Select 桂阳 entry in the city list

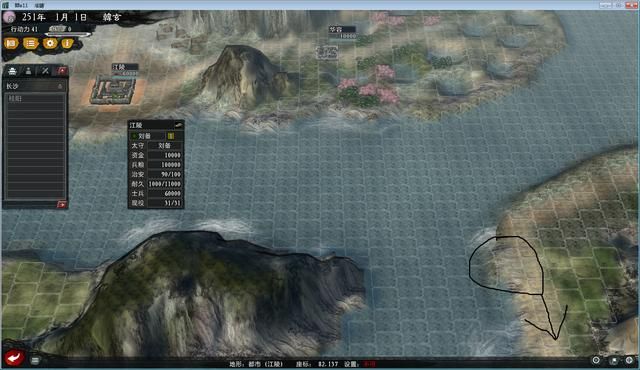(x=35, y=99)
